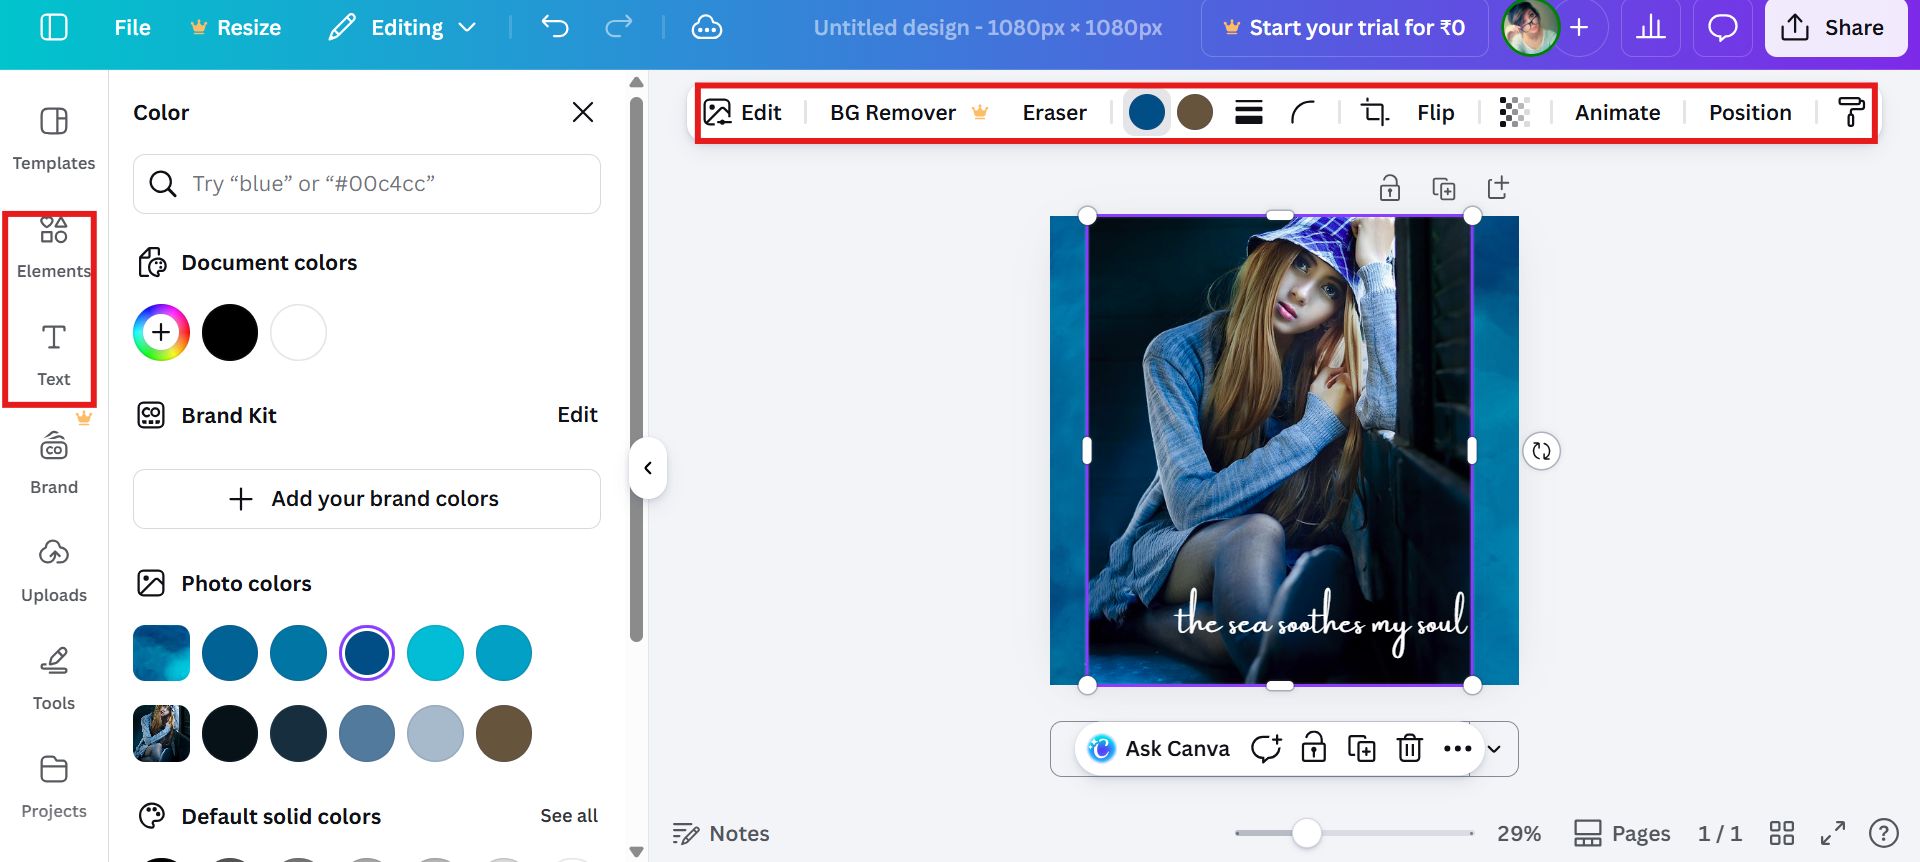This screenshot has width=1920, height=862.
Task: Check cloud save status icon
Action: [x=707, y=27]
